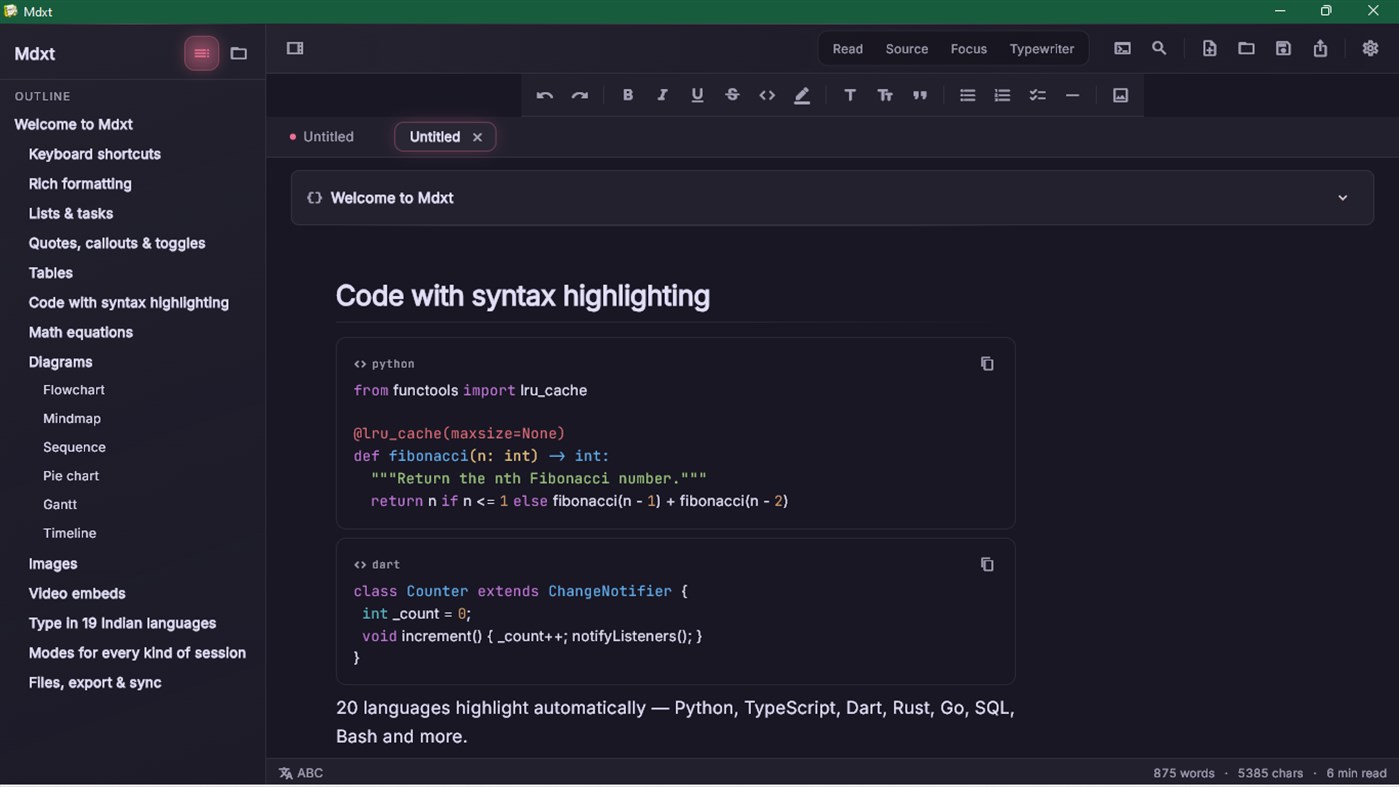Undo the last edit
This screenshot has height=787, width=1399.
tap(544, 96)
